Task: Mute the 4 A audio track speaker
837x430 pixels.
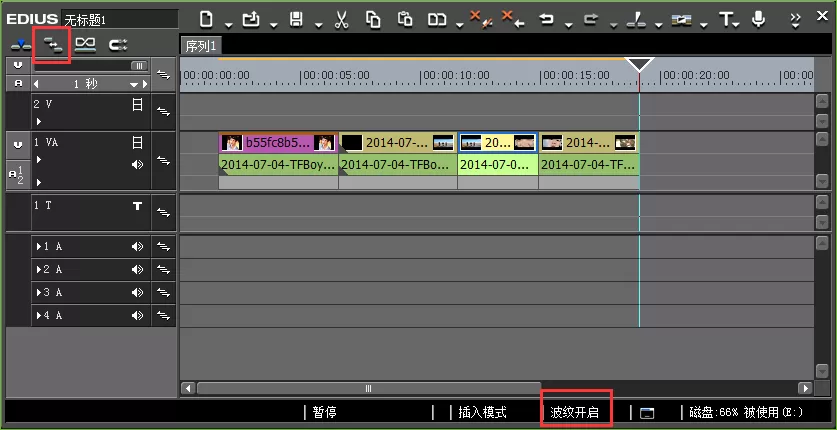Action: [x=137, y=316]
